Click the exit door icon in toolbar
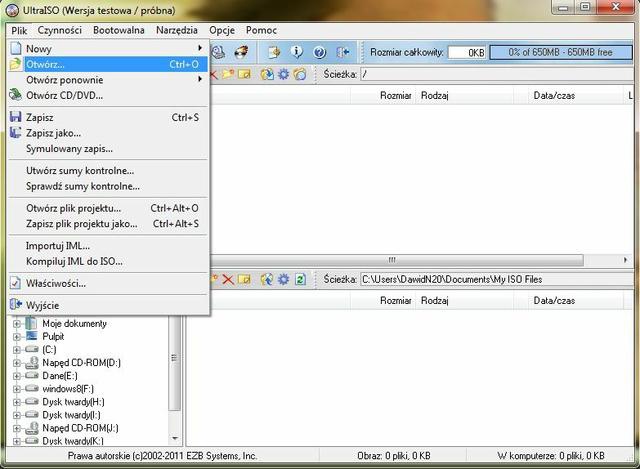This screenshot has width=640, height=469. click(x=342, y=52)
